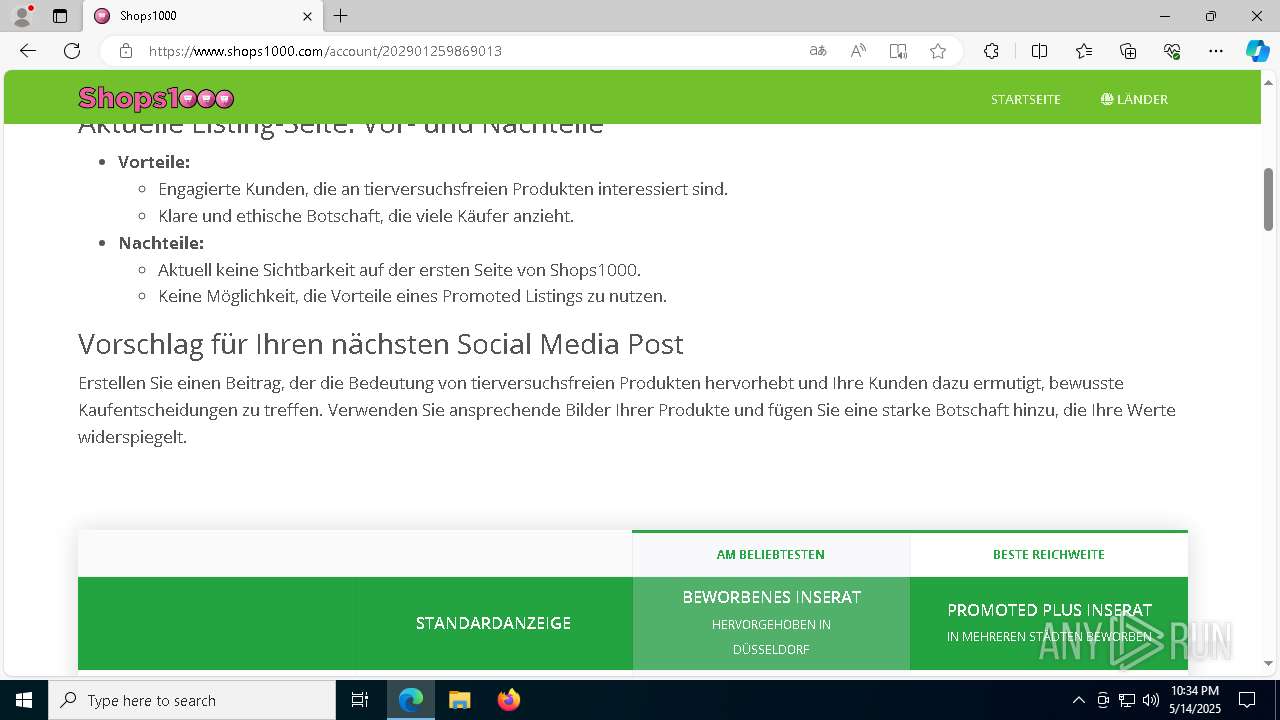The image size is (1280, 720).
Task: Click the 'Keine Möglichkeit' bullet text
Action: pos(412,296)
